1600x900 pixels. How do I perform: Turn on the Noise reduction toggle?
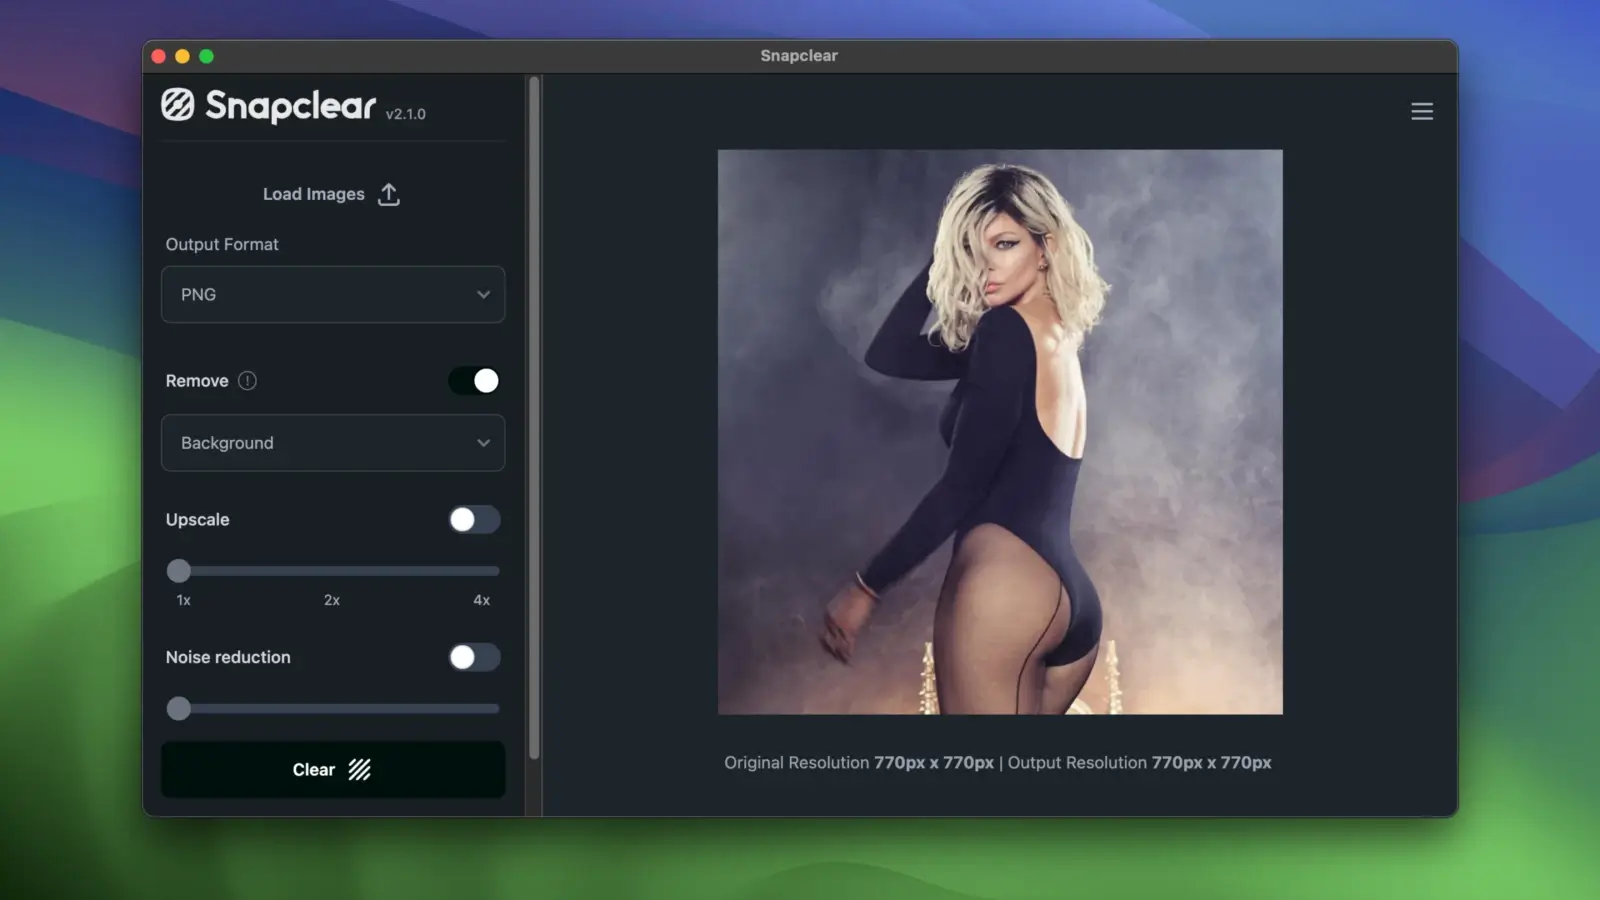(x=474, y=657)
